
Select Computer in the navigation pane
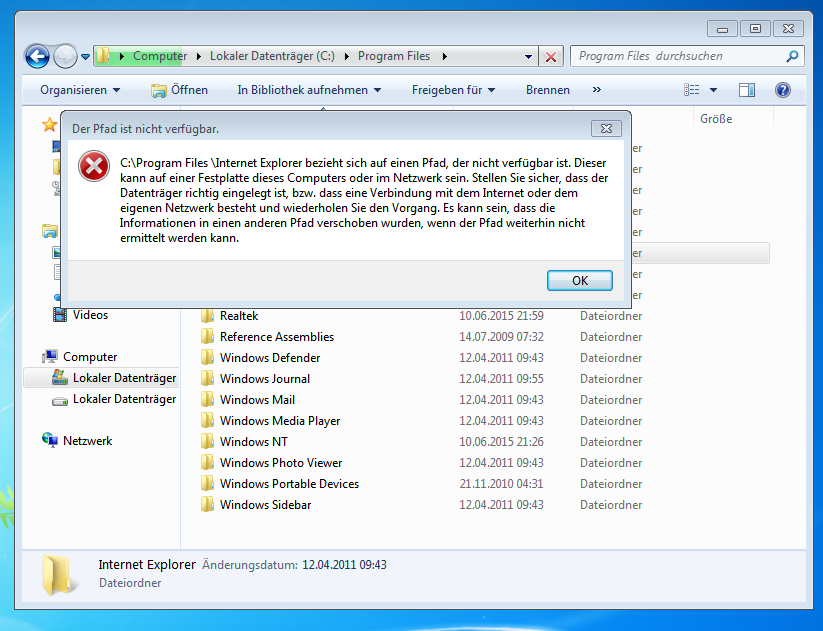[x=90, y=357]
